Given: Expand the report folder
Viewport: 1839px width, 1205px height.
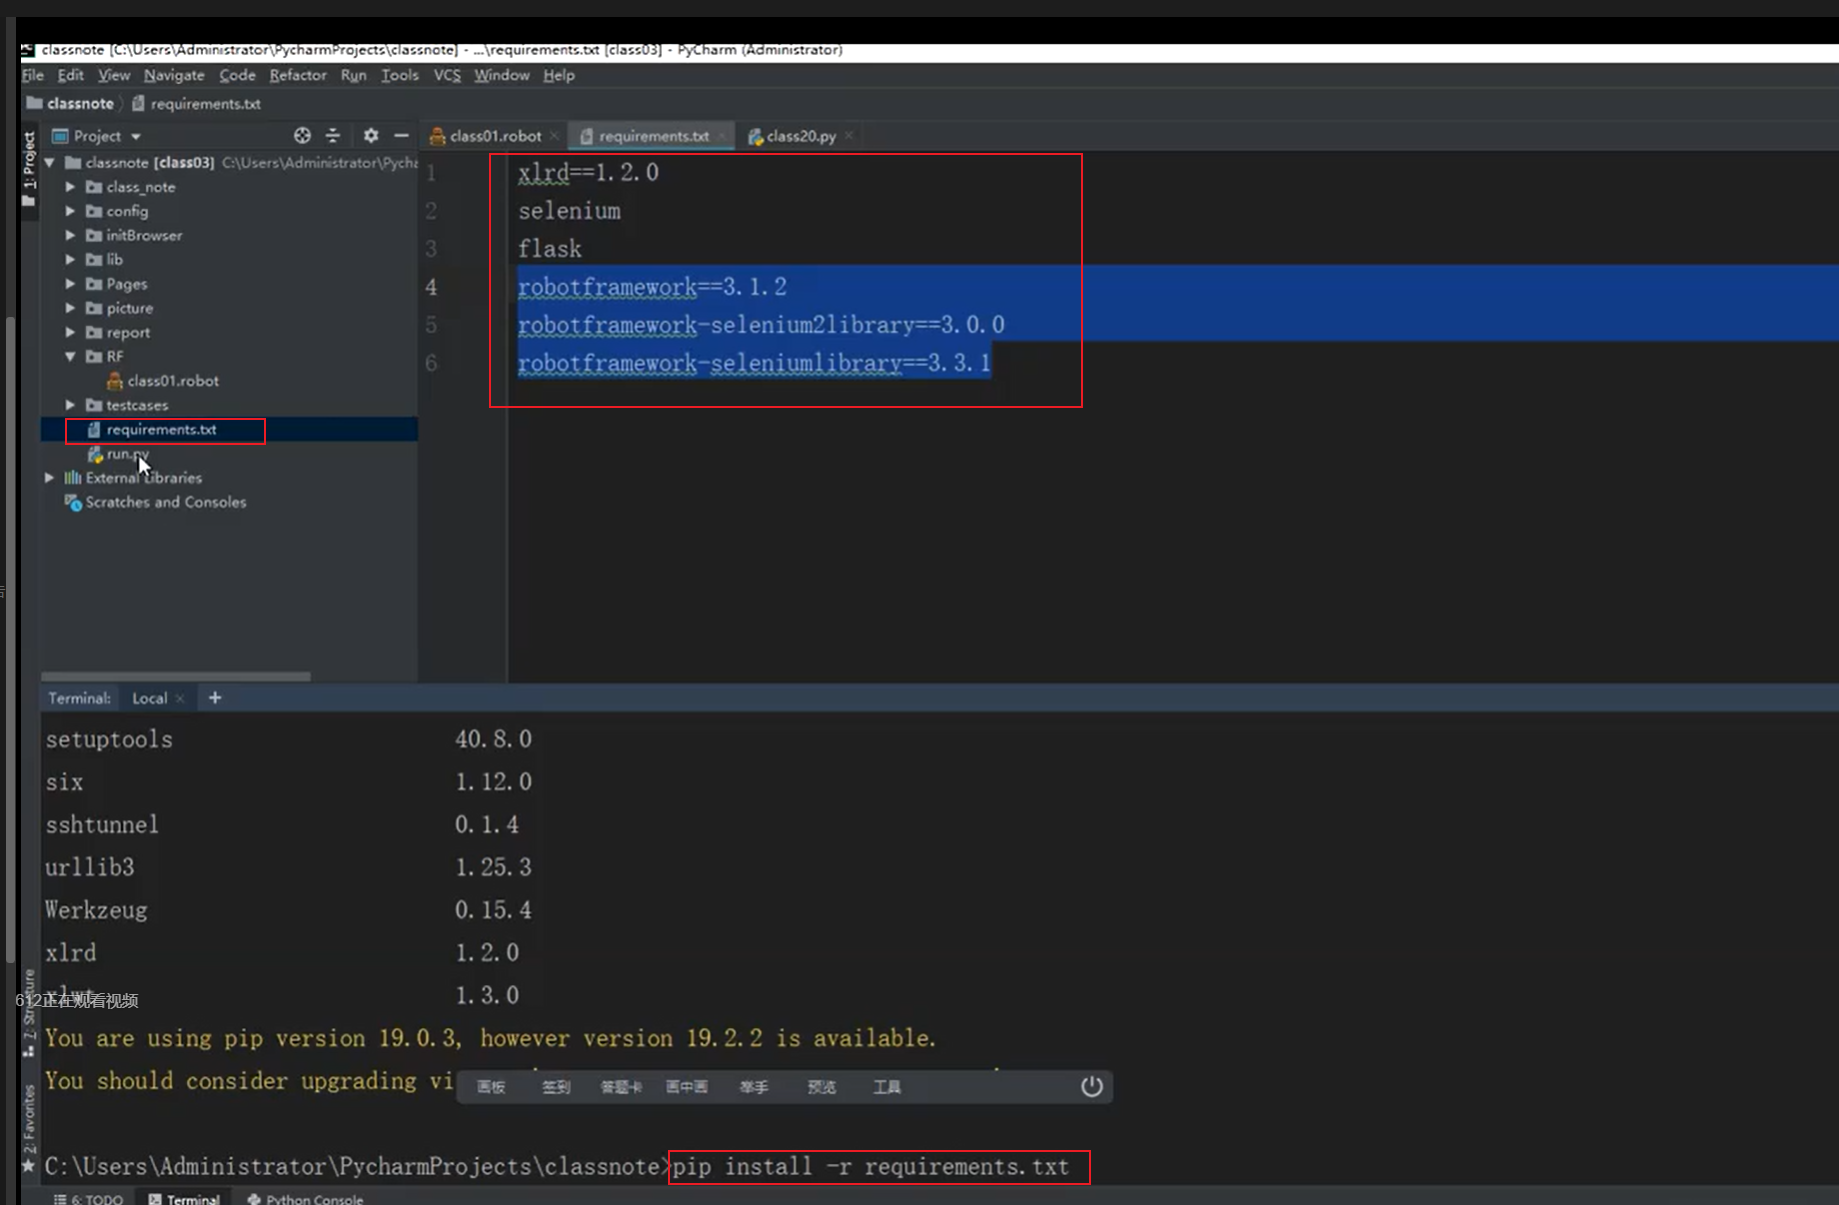Looking at the screenshot, I should [70, 332].
